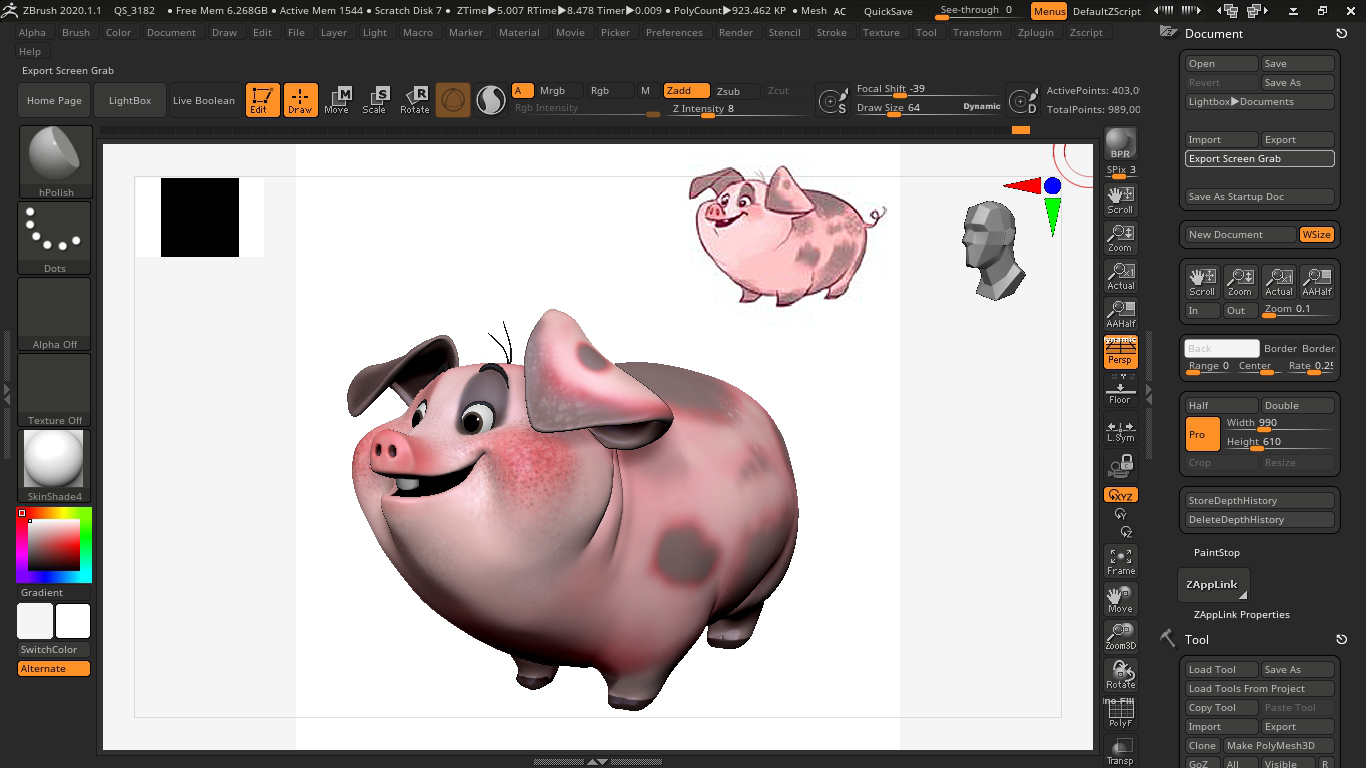This screenshot has height=768, width=1366.
Task: Click the Frame mesh icon
Action: point(1120,561)
